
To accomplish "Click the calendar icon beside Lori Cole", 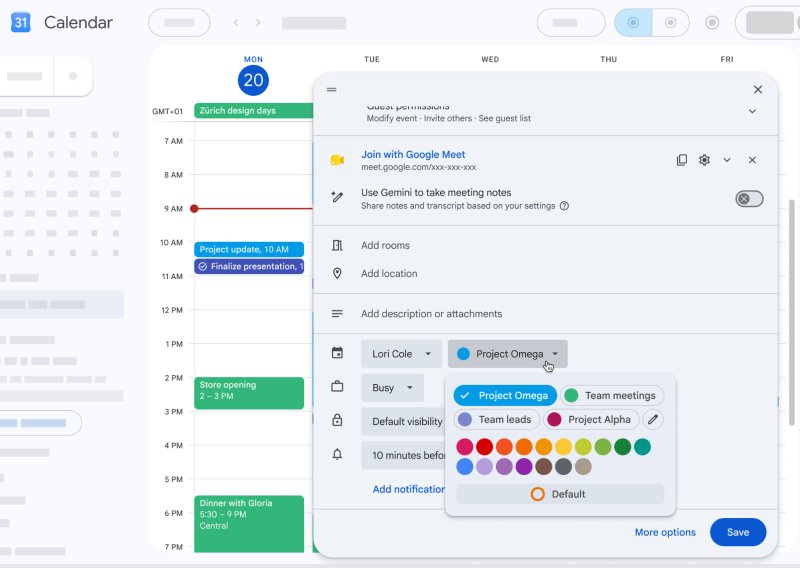I will click(337, 353).
